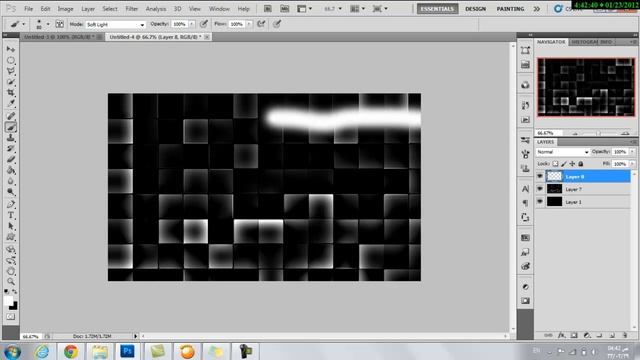The width and height of the screenshot is (640, 360).
Task: Select the History Brush tool
Action: pyautogui.click(x=11, y=149)
